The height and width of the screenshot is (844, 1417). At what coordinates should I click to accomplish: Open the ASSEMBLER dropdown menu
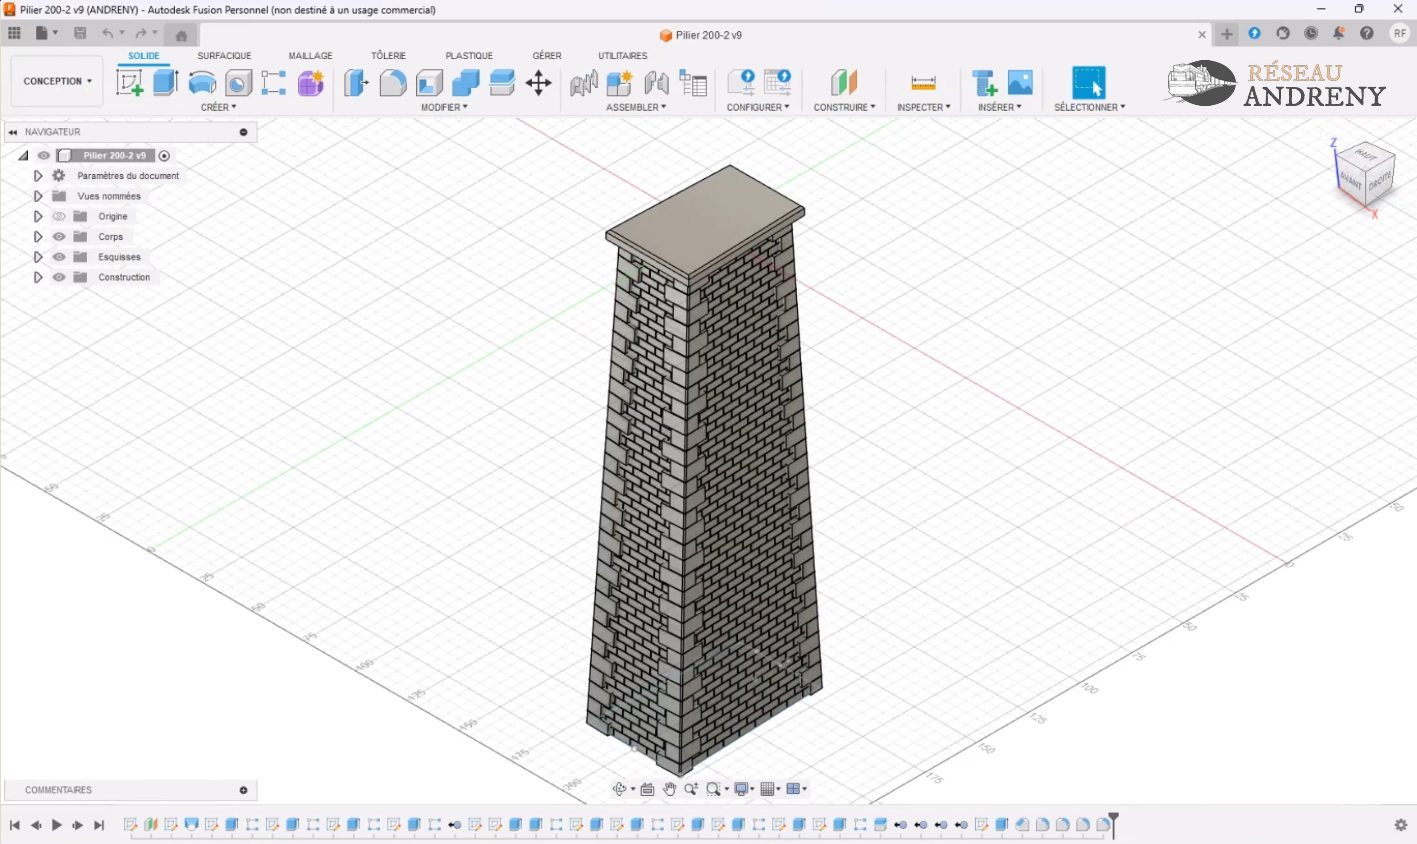pyautogui.click(x=636, y=107)
